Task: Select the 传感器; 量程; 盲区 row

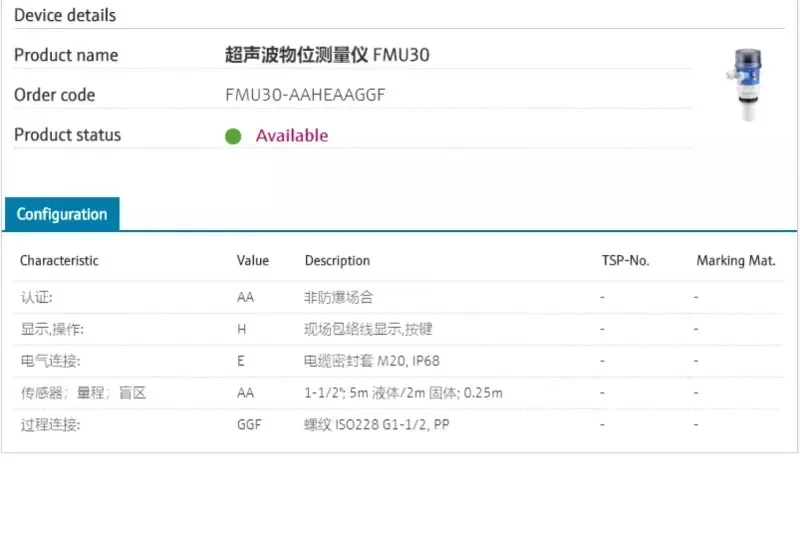Action: 398,393
